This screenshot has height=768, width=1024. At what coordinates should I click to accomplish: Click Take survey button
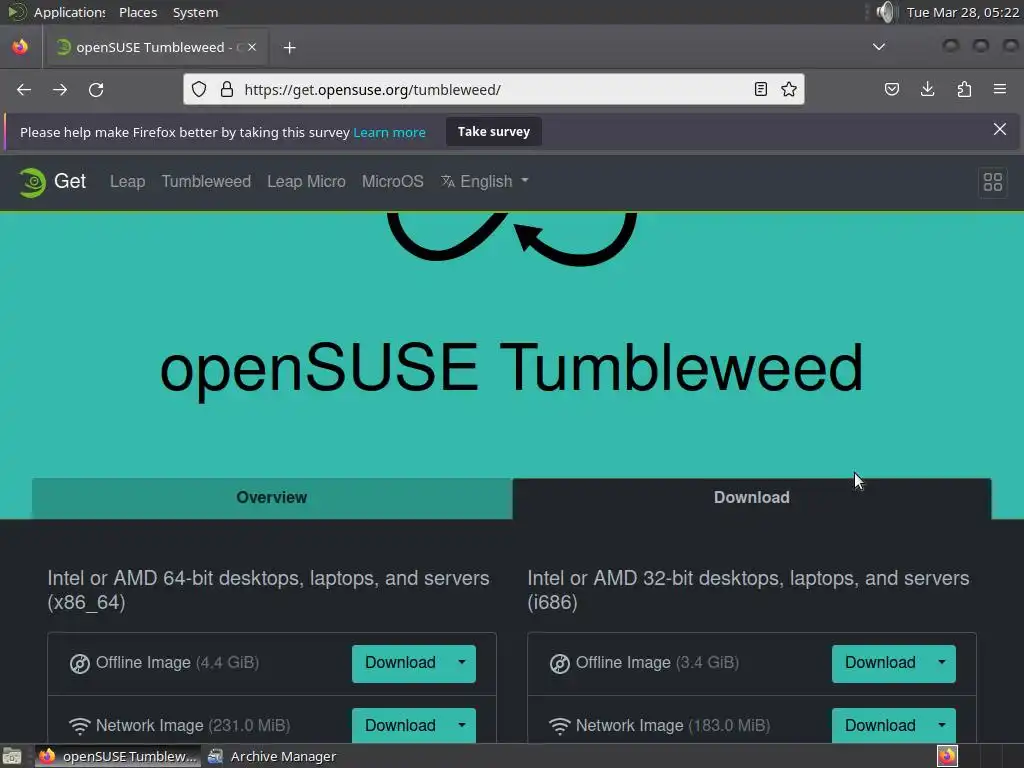494,131
